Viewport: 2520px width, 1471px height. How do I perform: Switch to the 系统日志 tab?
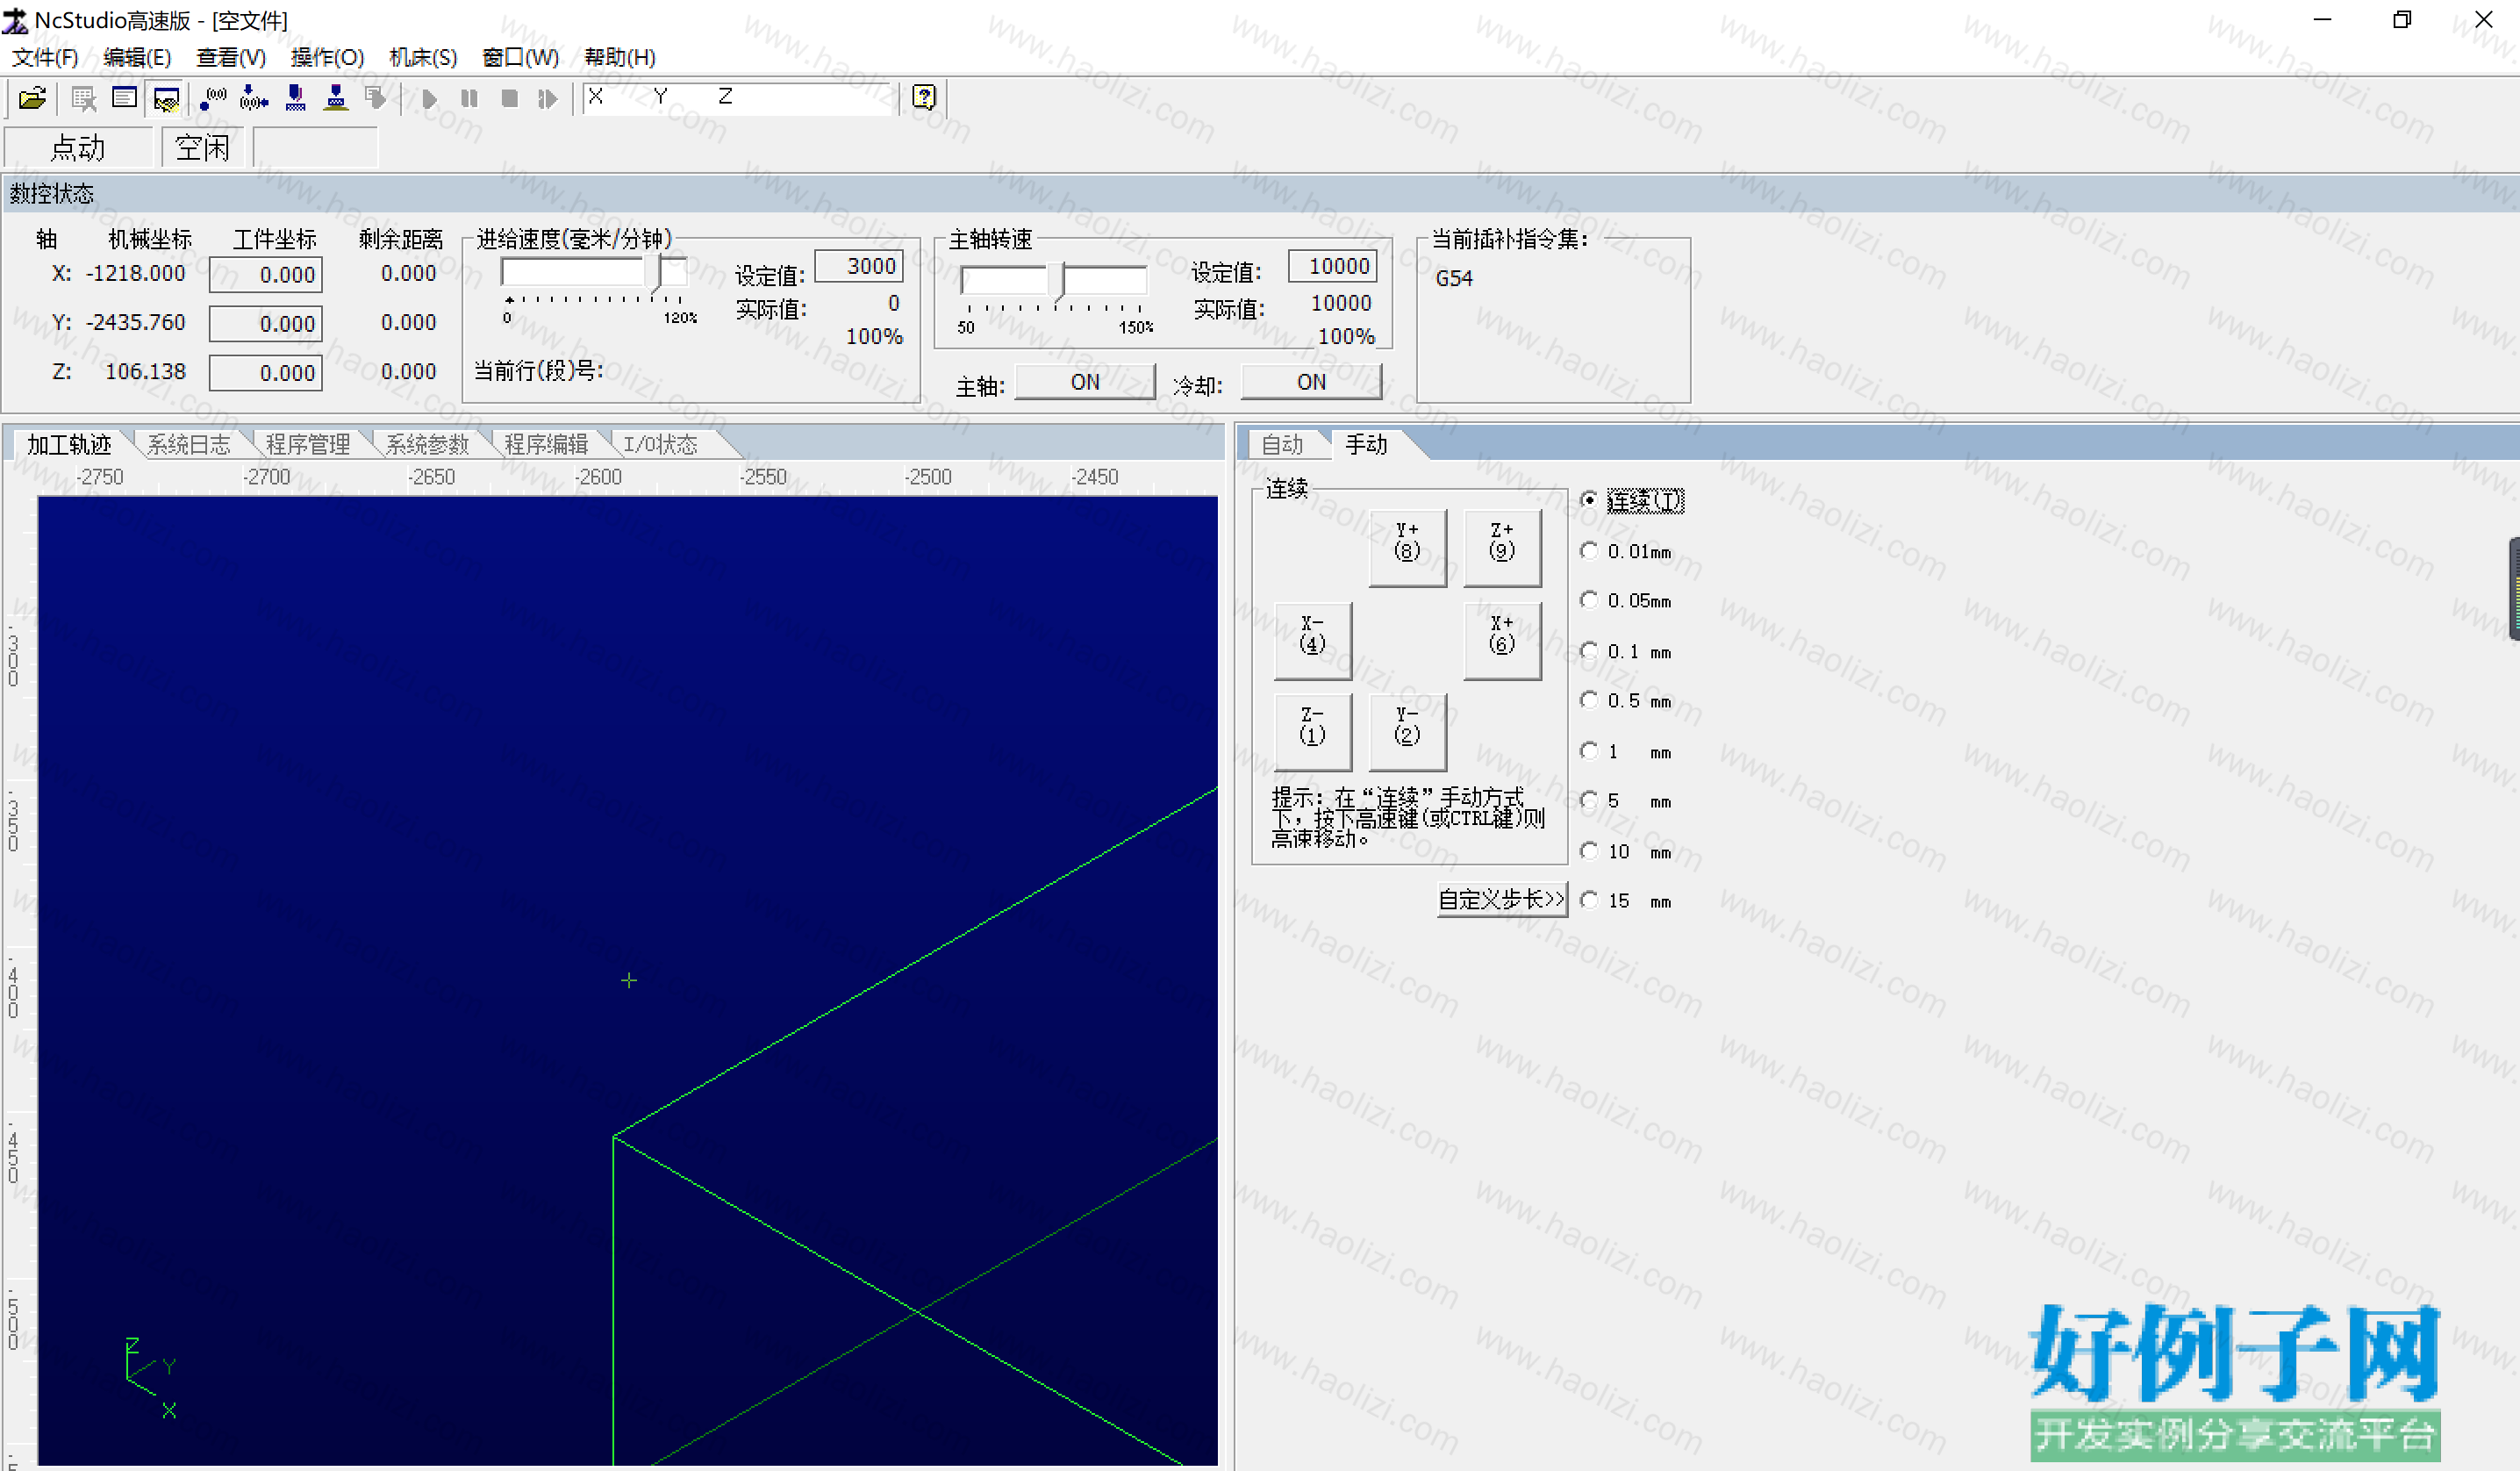(x=189, y=444)
